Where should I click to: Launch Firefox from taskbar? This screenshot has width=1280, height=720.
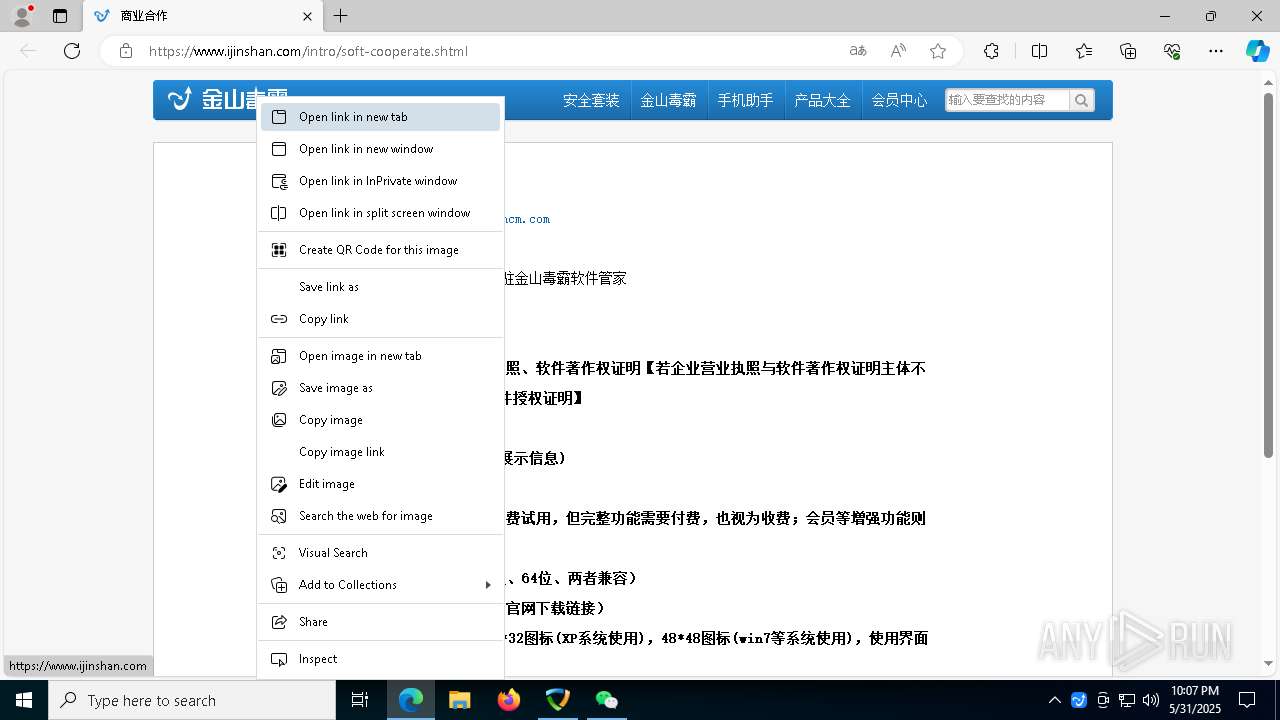509,700
